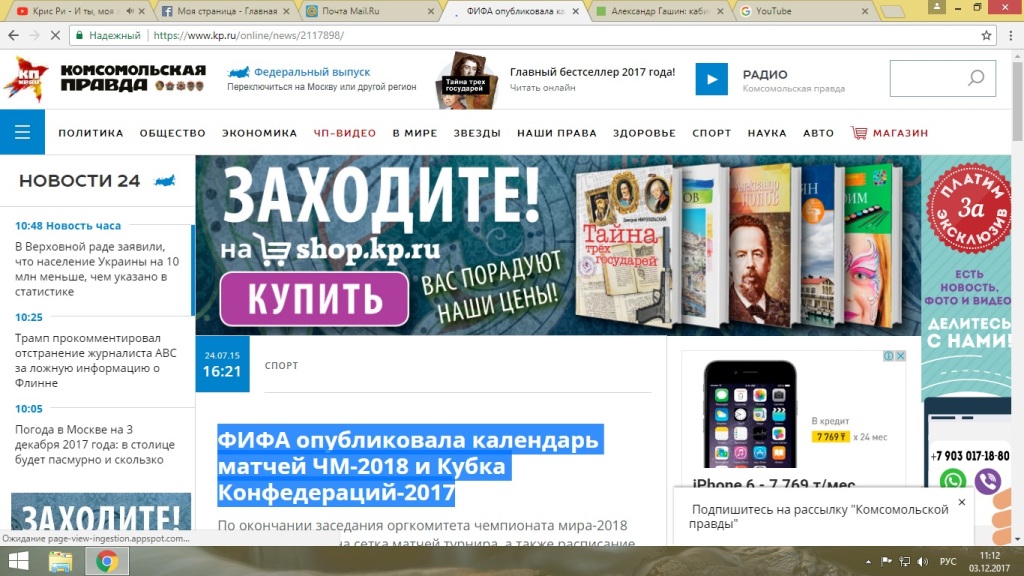Close the subscription popup
Viewport: 1024px width, 576px height.
(x=961, y=502)
